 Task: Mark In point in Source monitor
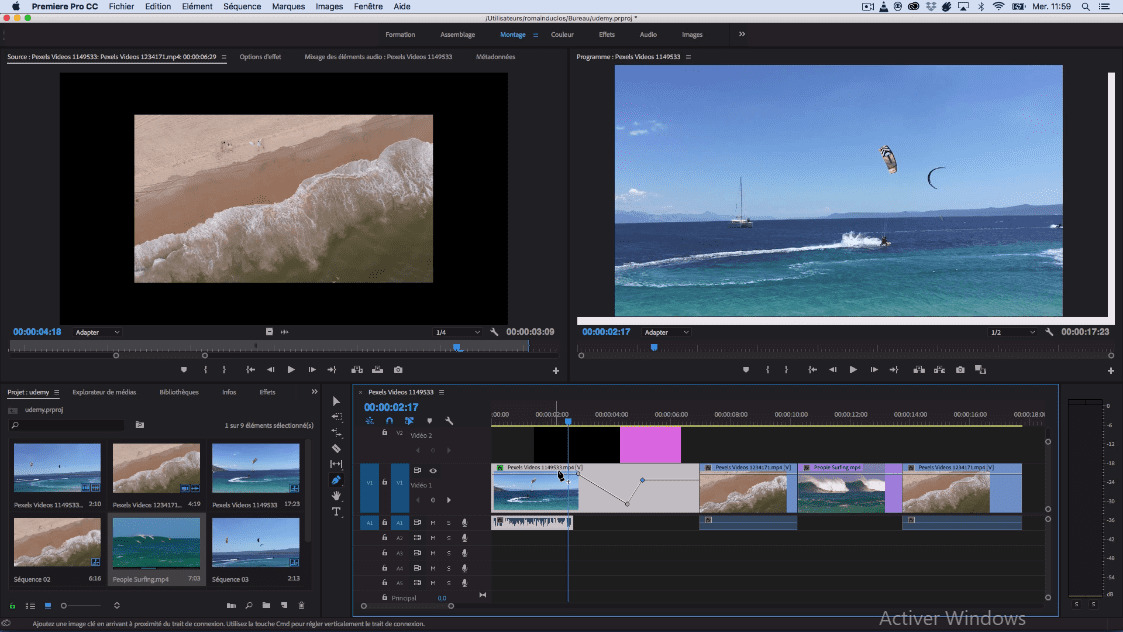tap(205, 370)
